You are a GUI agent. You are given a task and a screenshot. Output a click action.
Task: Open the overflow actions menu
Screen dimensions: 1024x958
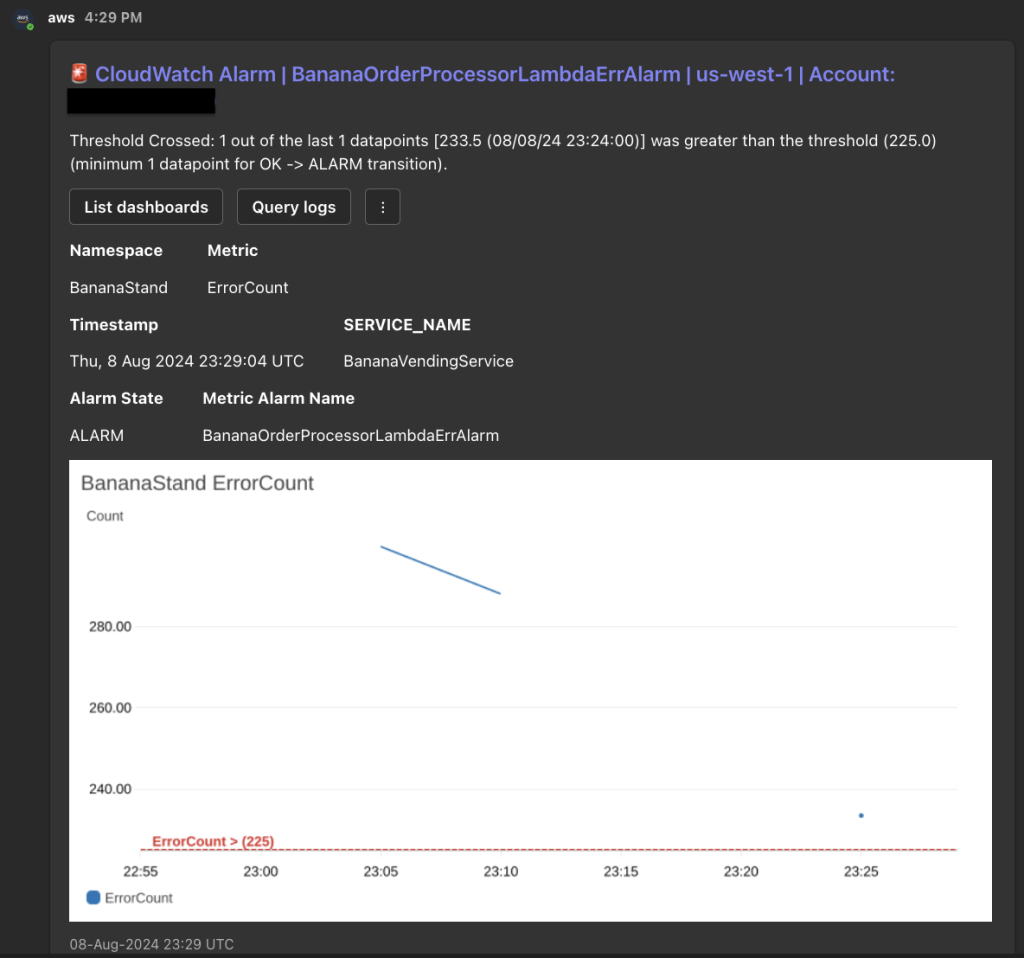point(382,207)
